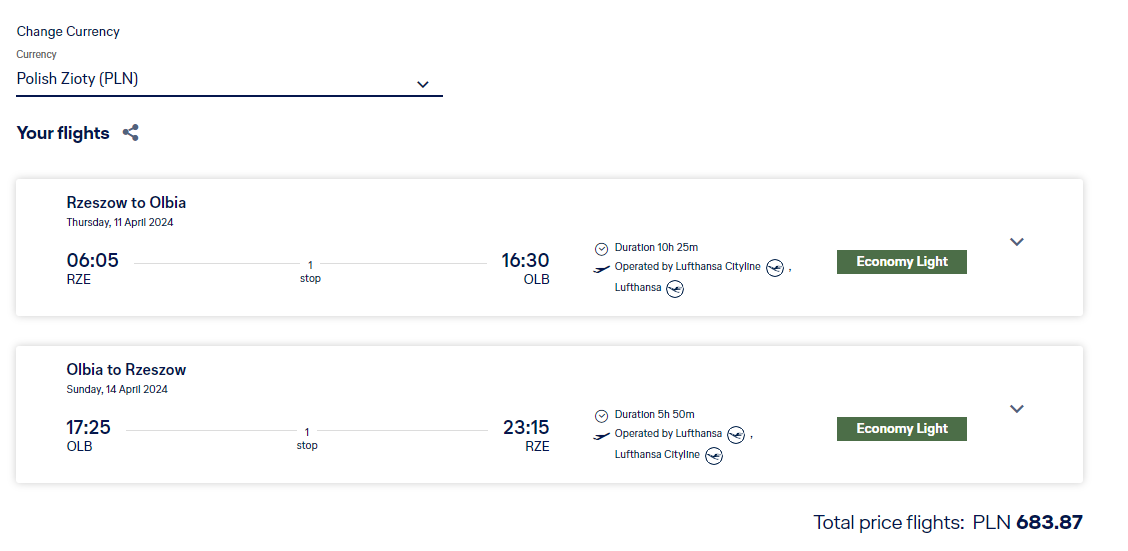The image size is (1128, 551).
Task: Click the share icon beside Your flights
Action: pos(130,133)
